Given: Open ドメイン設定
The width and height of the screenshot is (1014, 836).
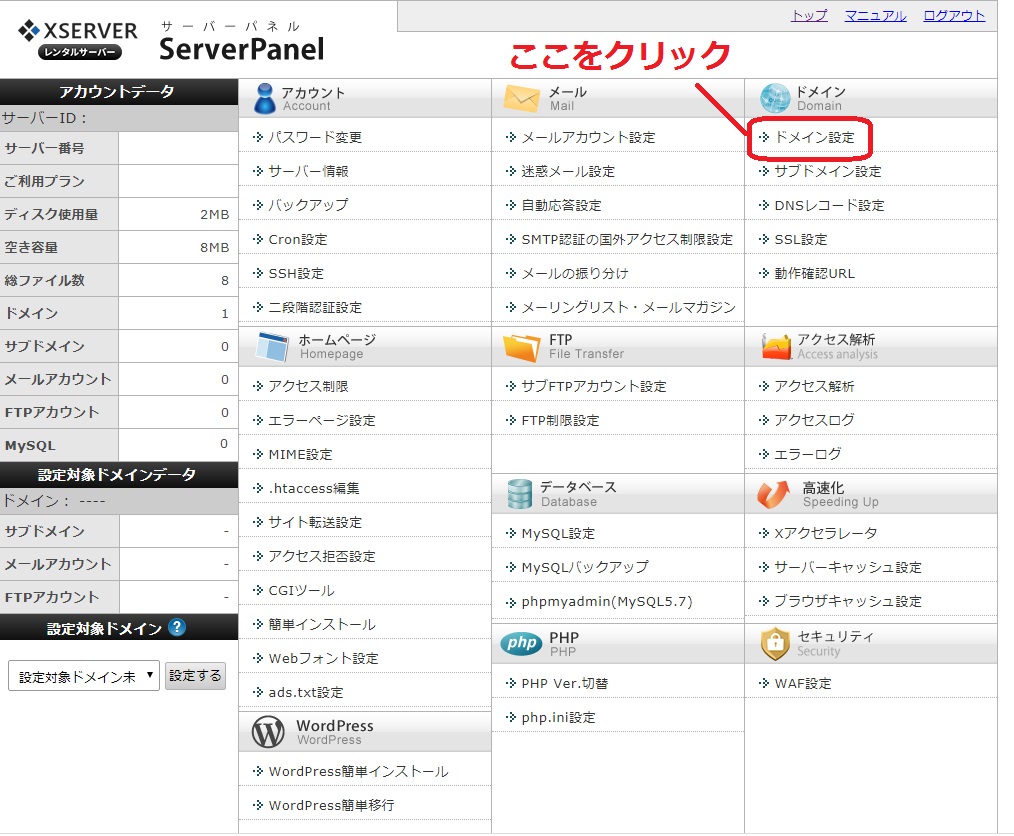Looking at the screenshot, I should point(814,137).
